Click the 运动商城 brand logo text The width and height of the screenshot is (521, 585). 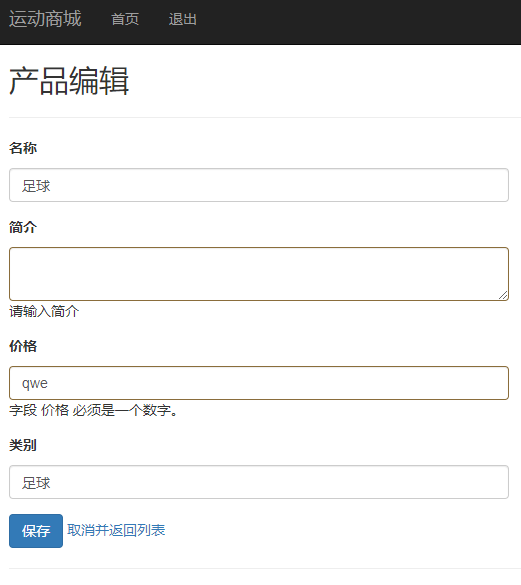[45, 19]
